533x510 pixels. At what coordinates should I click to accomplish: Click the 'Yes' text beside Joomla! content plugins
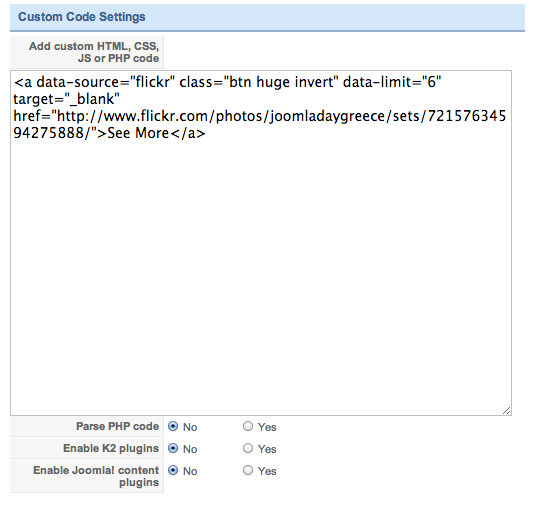(x=267, y=471)
